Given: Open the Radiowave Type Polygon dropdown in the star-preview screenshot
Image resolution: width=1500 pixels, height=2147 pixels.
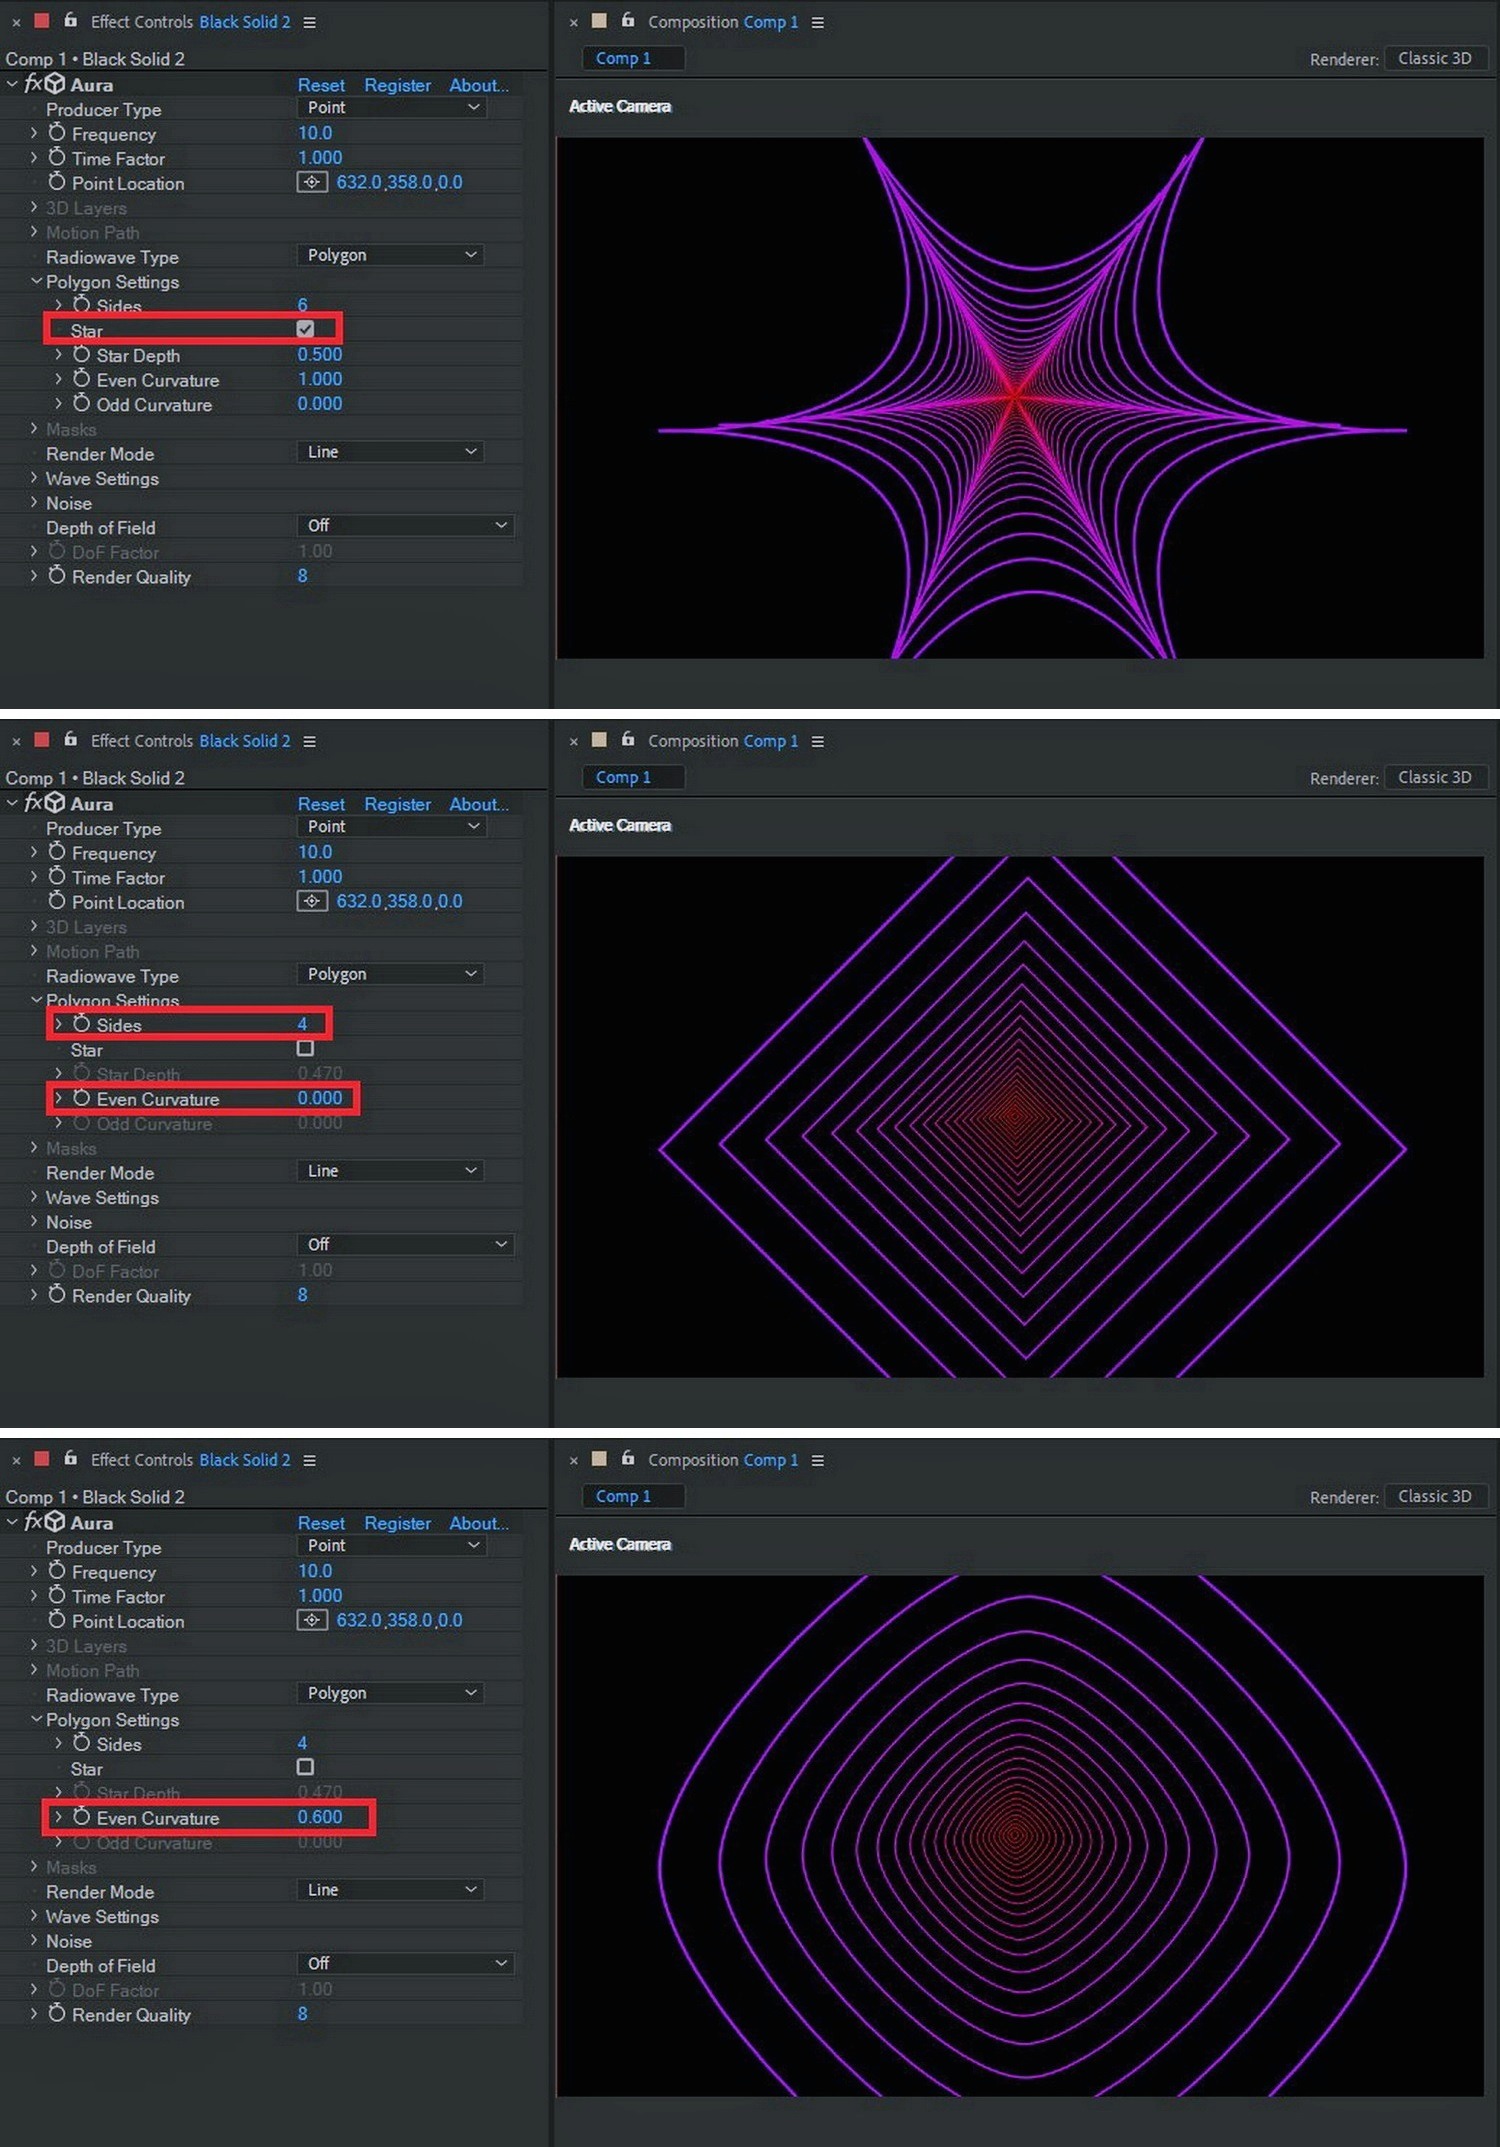Looking at the screenshot, I should pos(390,255).
